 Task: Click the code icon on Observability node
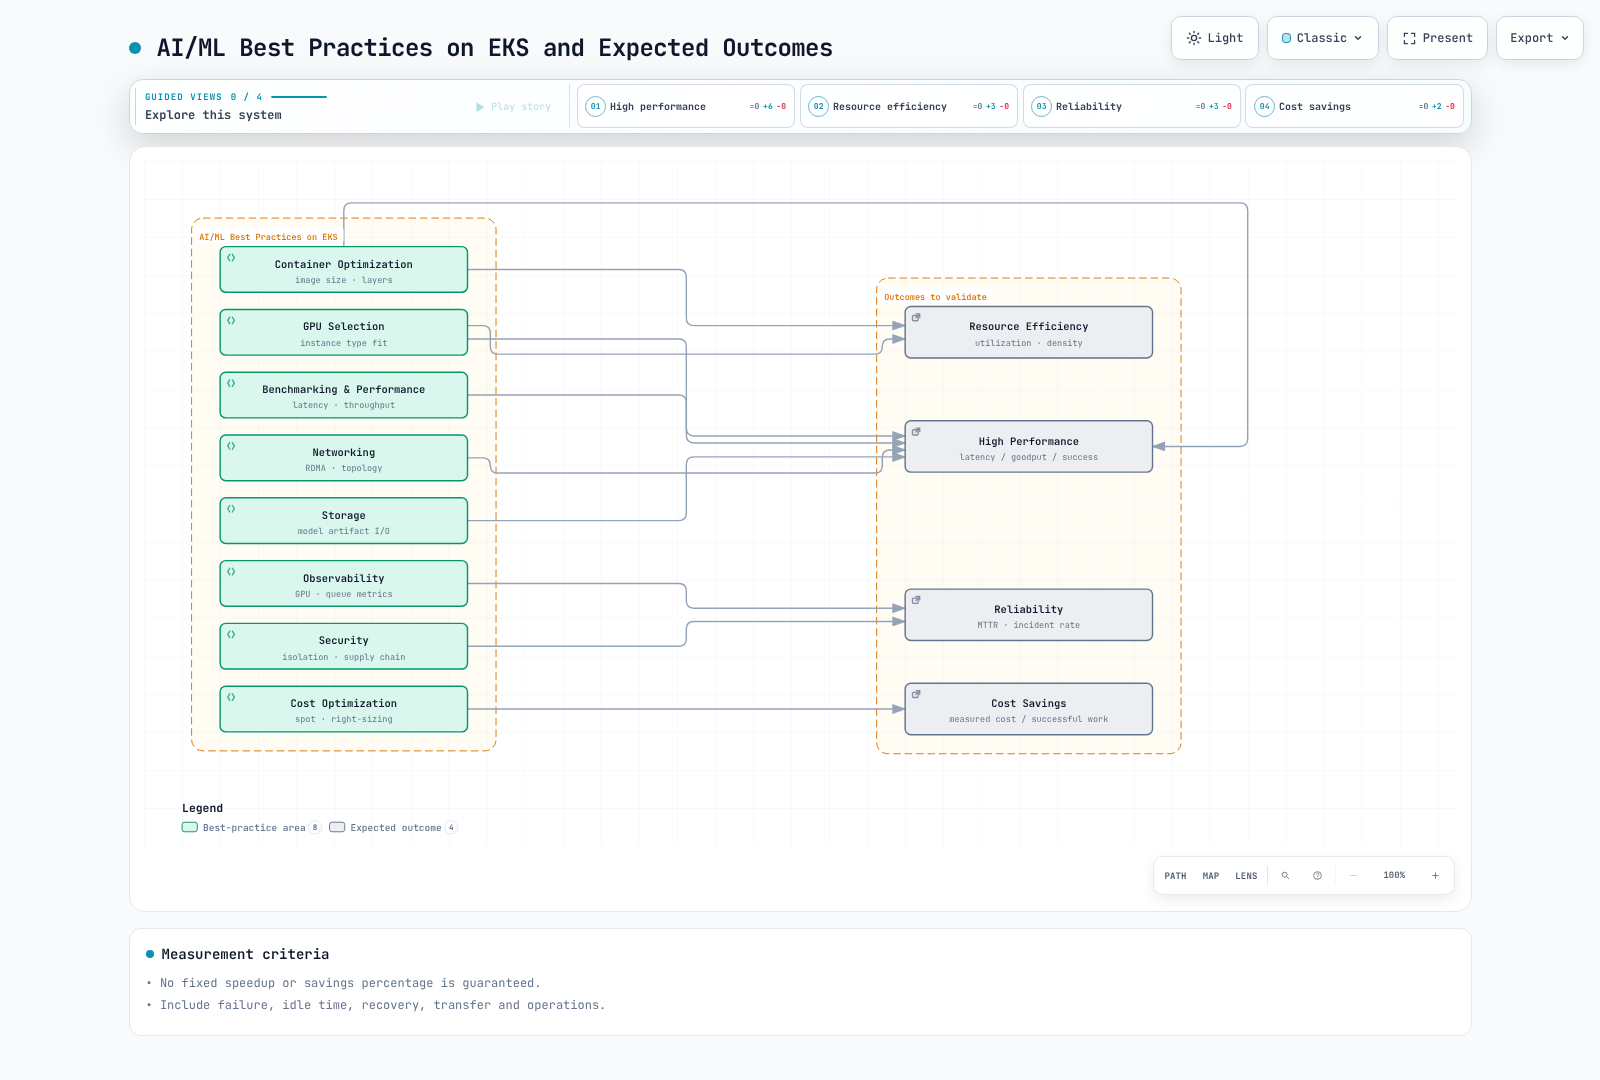tap(231, 572)
